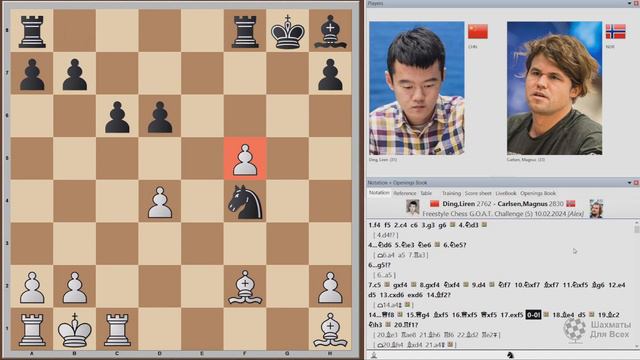
Task: Go to variation move 4.d4!?
Action: [x=385, y=235]
